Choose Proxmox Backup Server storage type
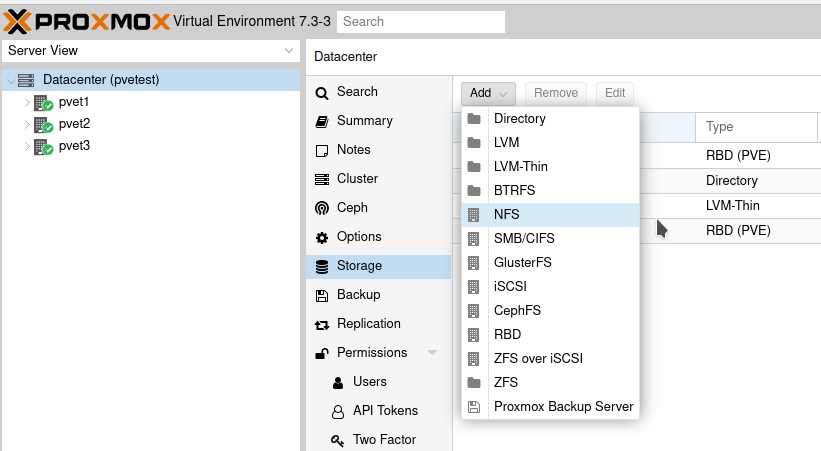 point(563,406)
